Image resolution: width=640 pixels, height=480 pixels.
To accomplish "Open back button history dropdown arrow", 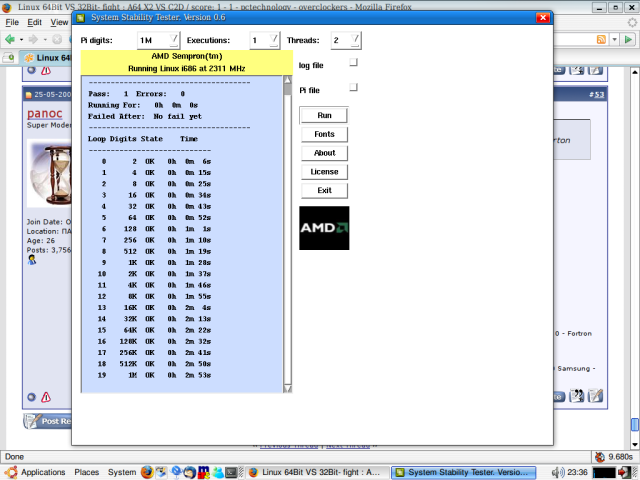I will pyautogui.click(x=21, y=40).
